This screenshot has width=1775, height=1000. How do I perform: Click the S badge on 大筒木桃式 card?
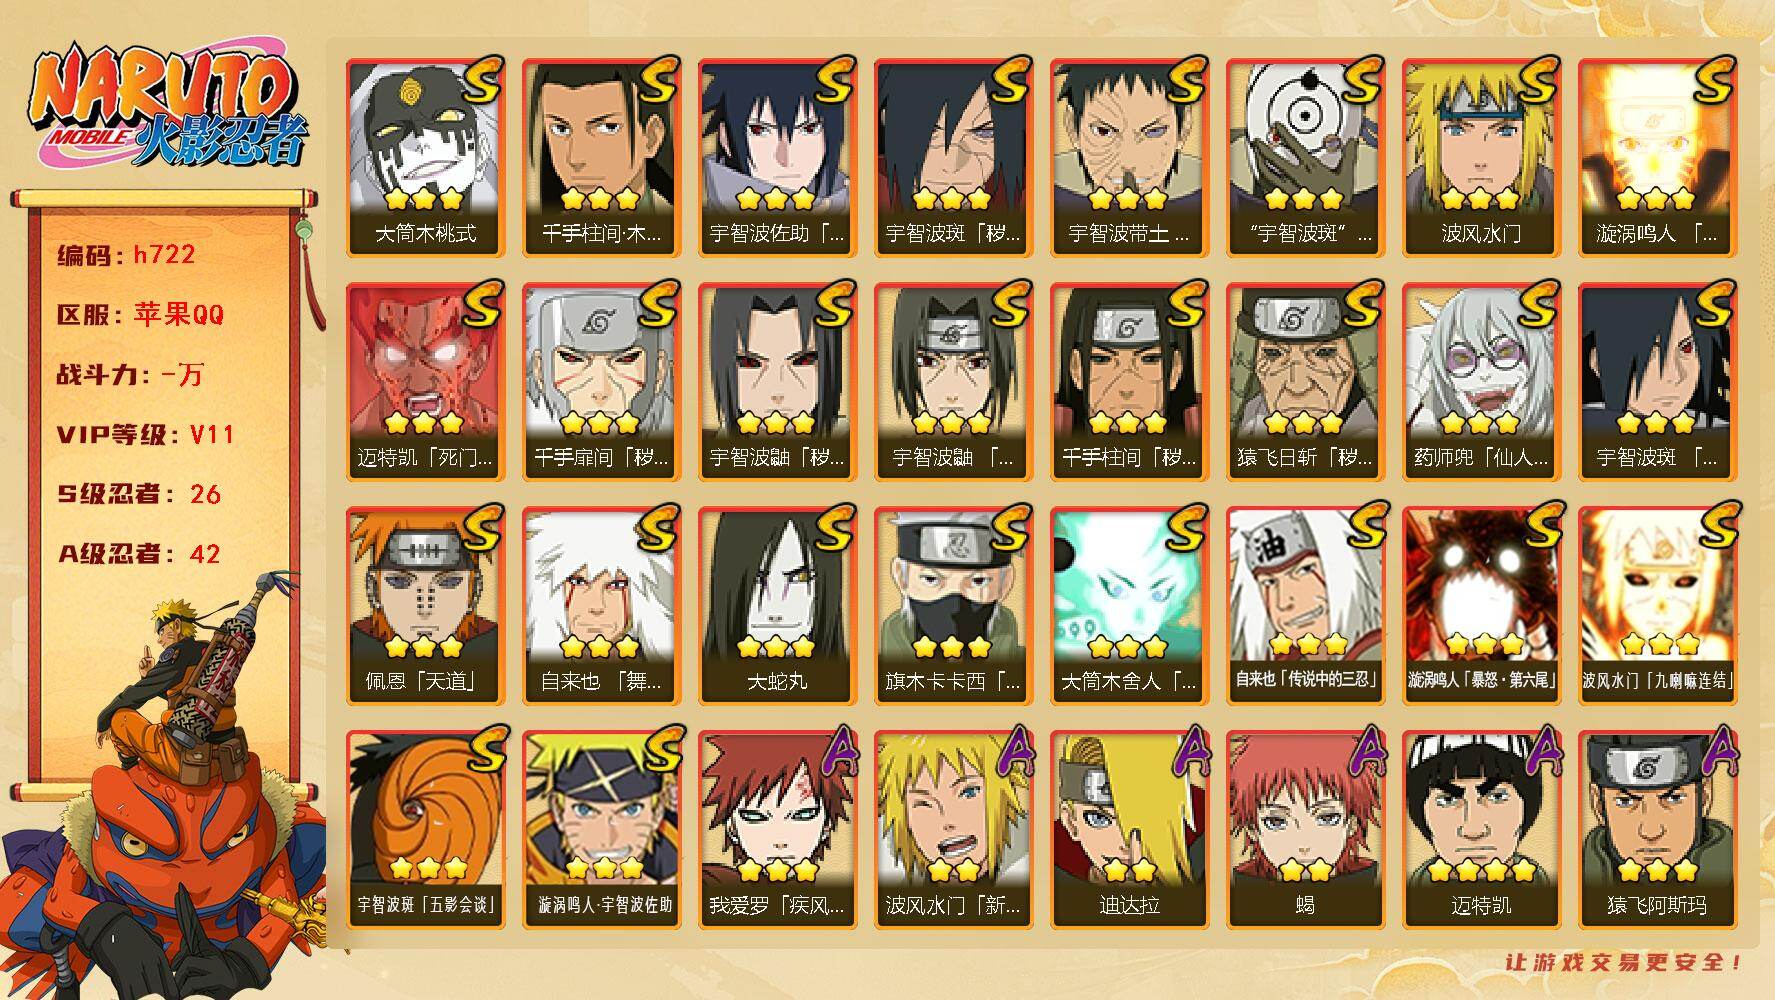(480, 80)
